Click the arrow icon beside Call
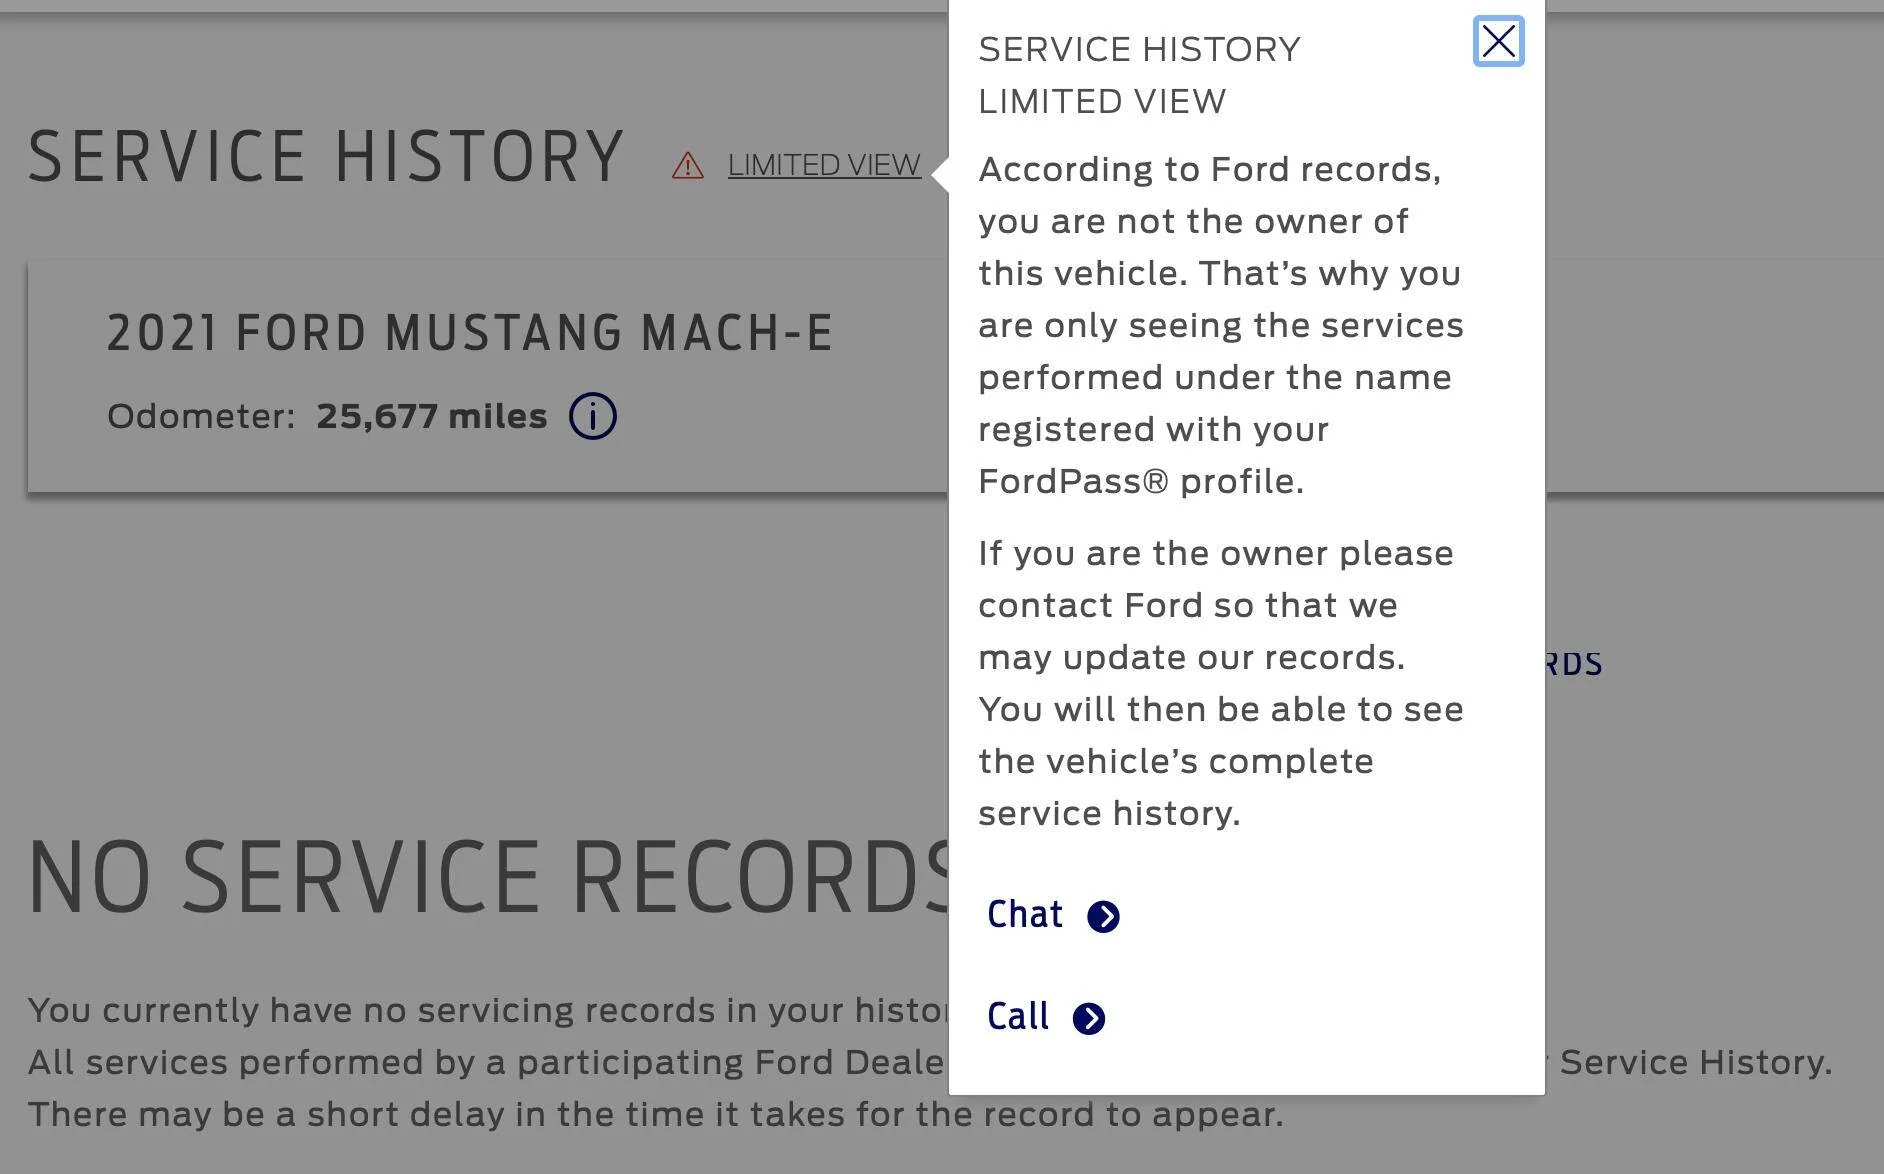 tap(1089, 1018)
